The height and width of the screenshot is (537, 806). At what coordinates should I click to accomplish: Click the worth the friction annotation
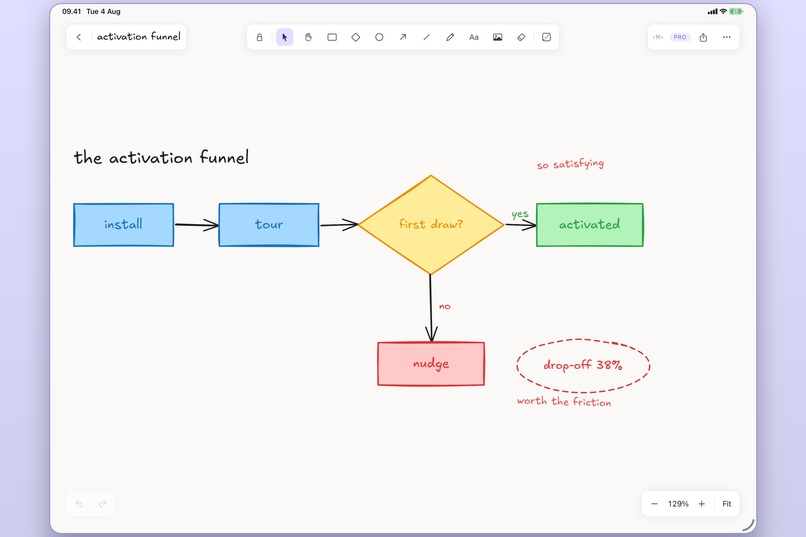(x=564, y=401)
